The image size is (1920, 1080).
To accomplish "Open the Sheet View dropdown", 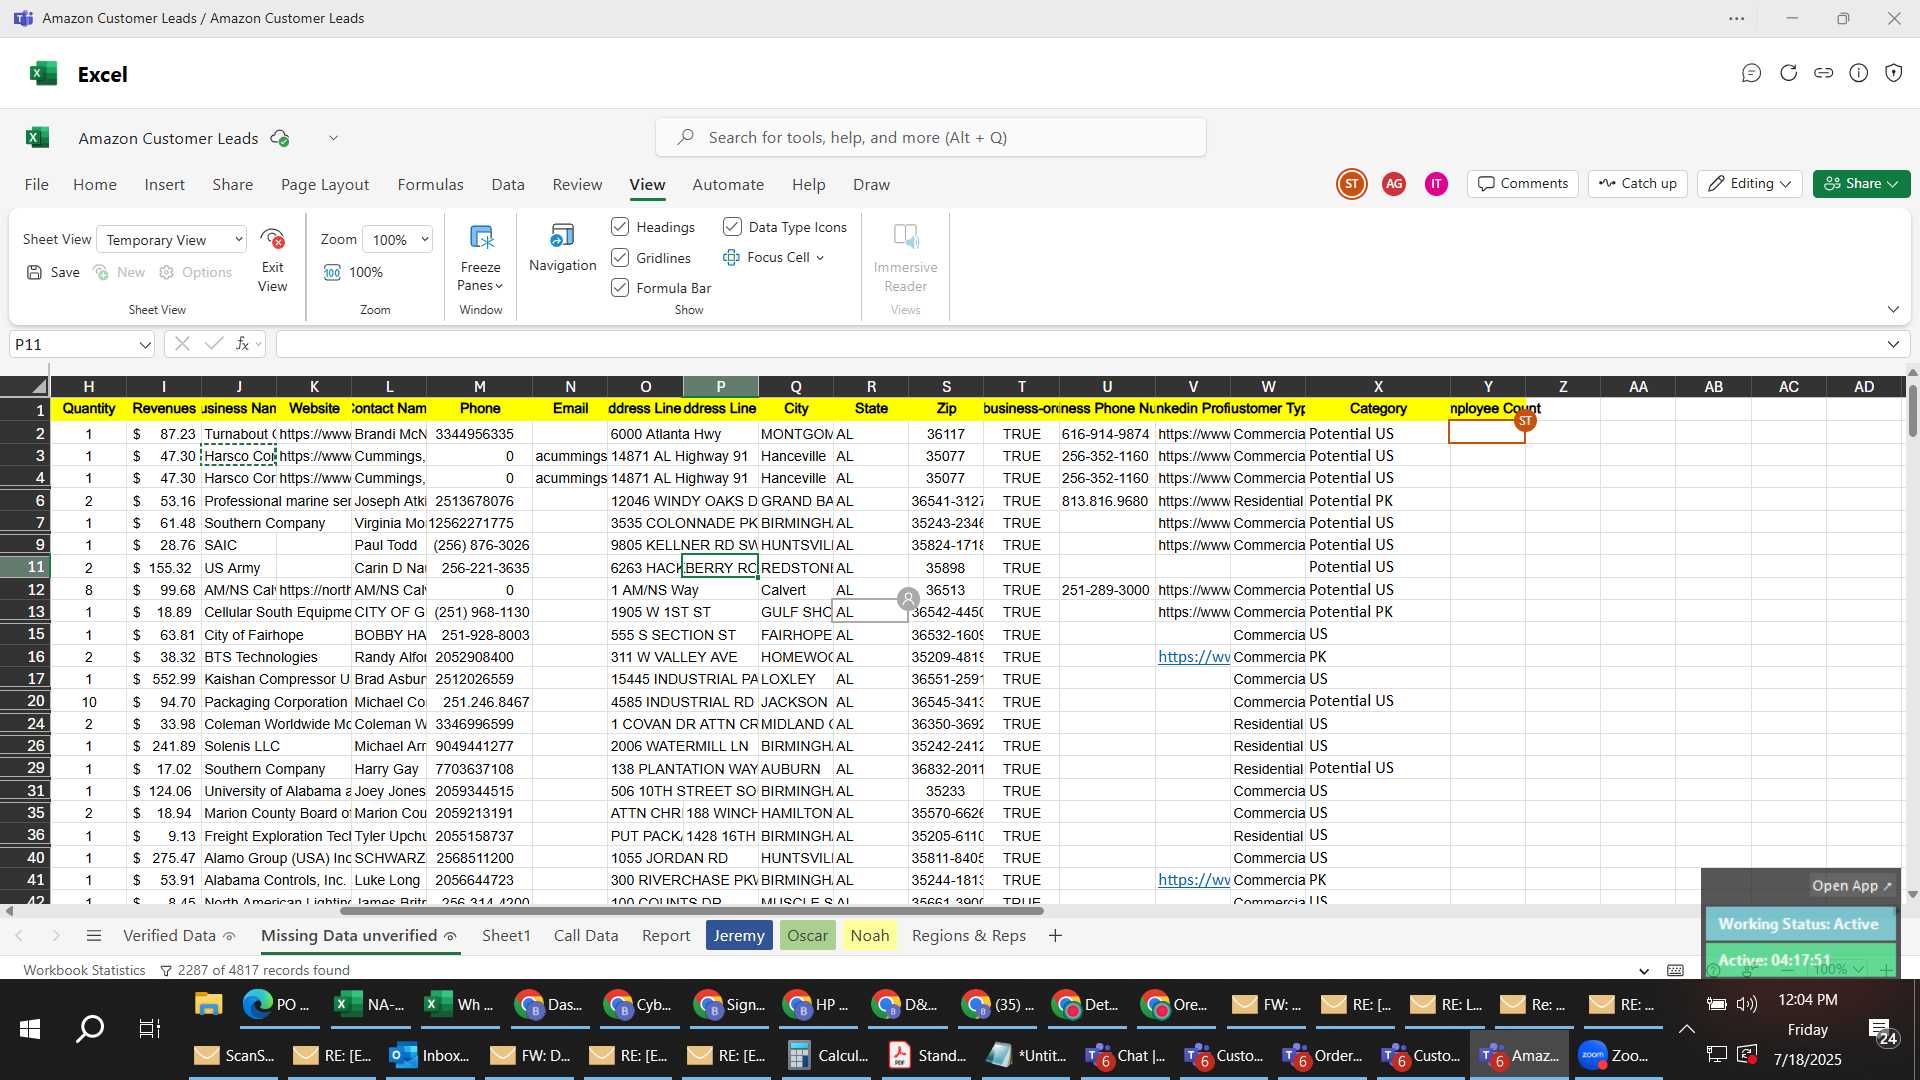I will pyautogui.click(x=171, y=240).
